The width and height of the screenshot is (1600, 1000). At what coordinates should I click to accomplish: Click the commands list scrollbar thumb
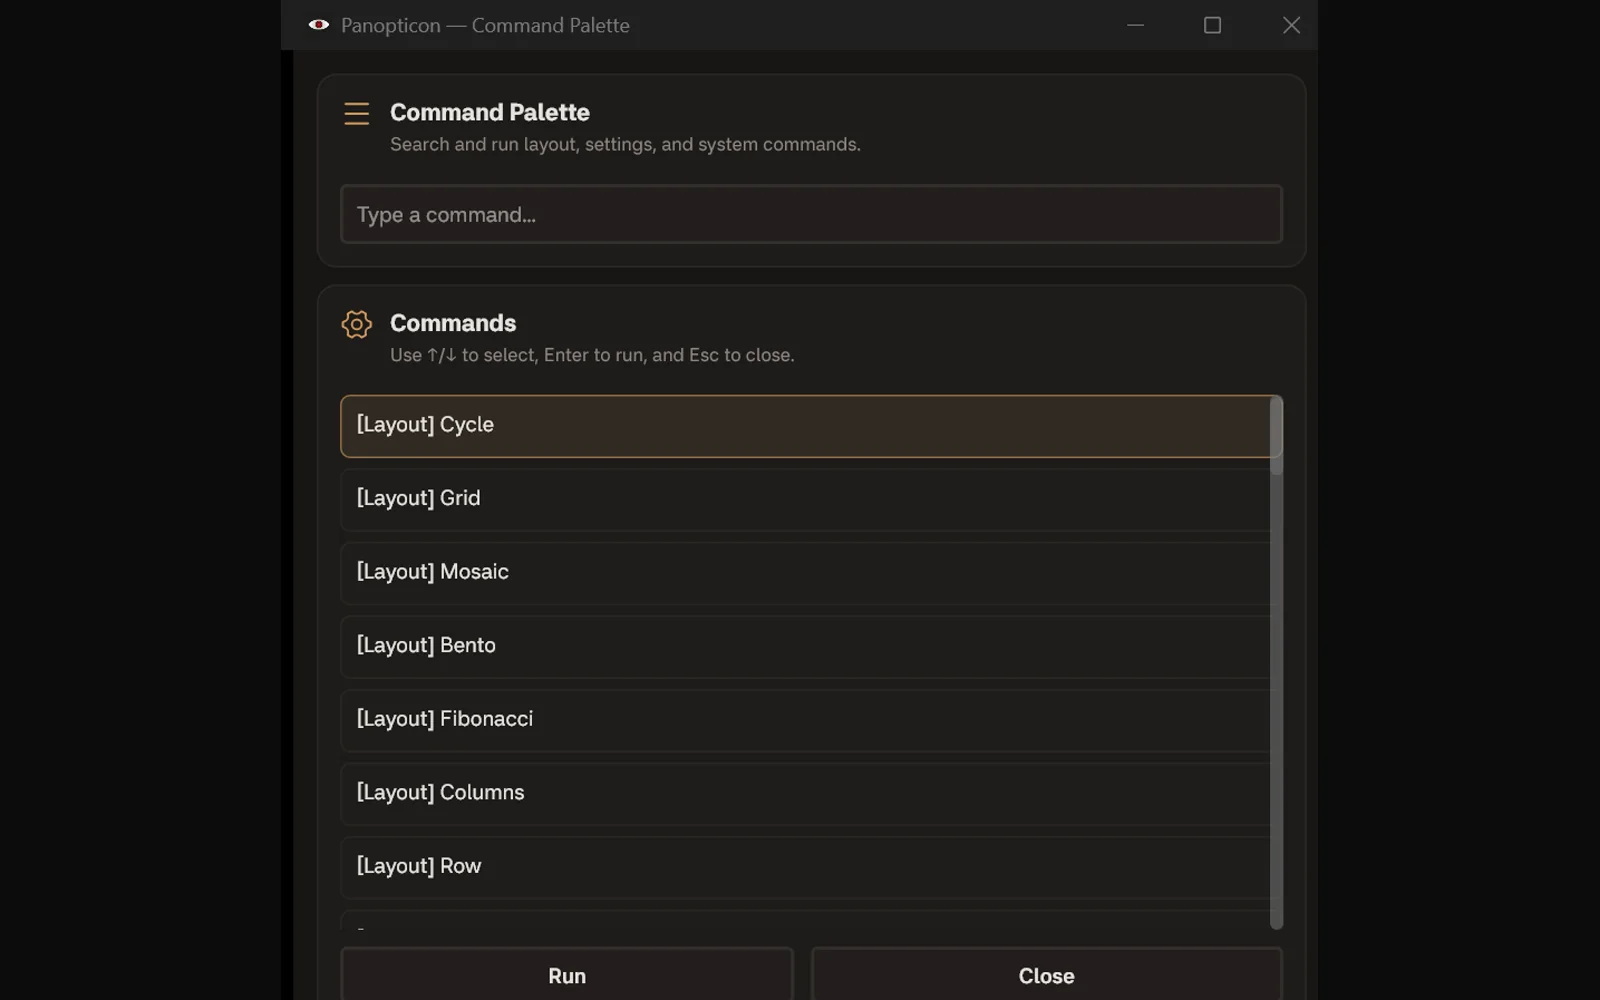tap(1276, 436)
